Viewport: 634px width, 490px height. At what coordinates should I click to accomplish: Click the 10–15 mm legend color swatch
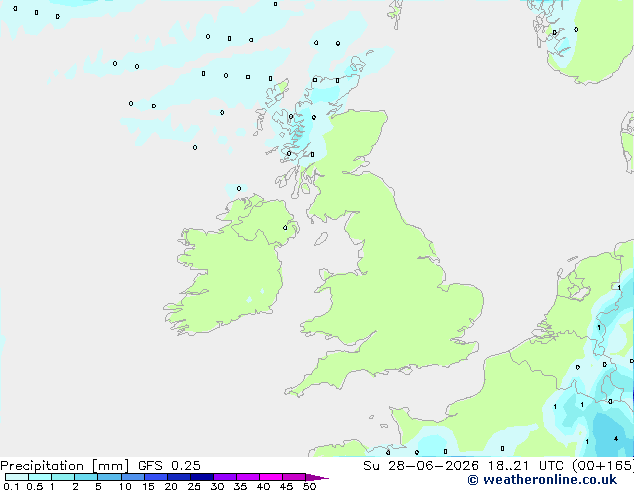point(133,477)
